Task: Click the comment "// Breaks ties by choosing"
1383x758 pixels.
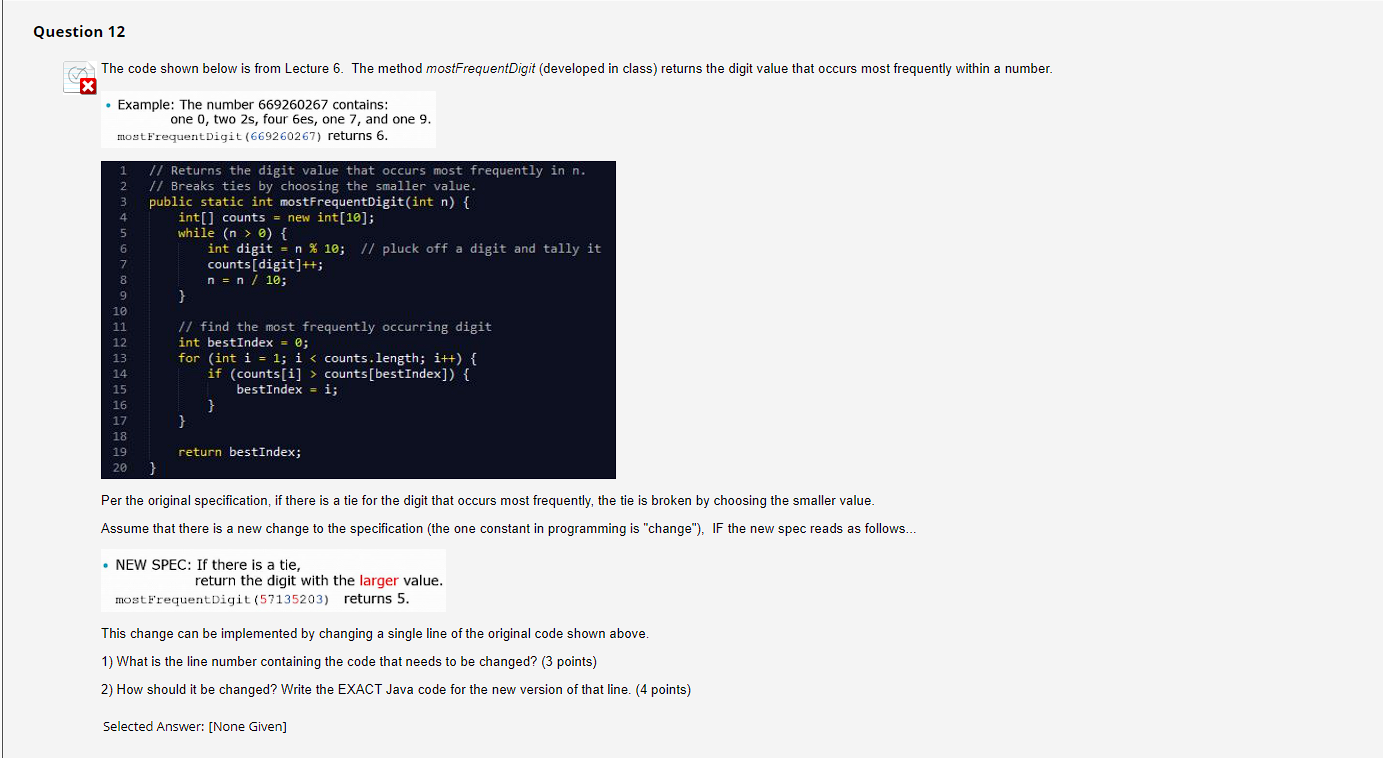Action: [313, 186]
